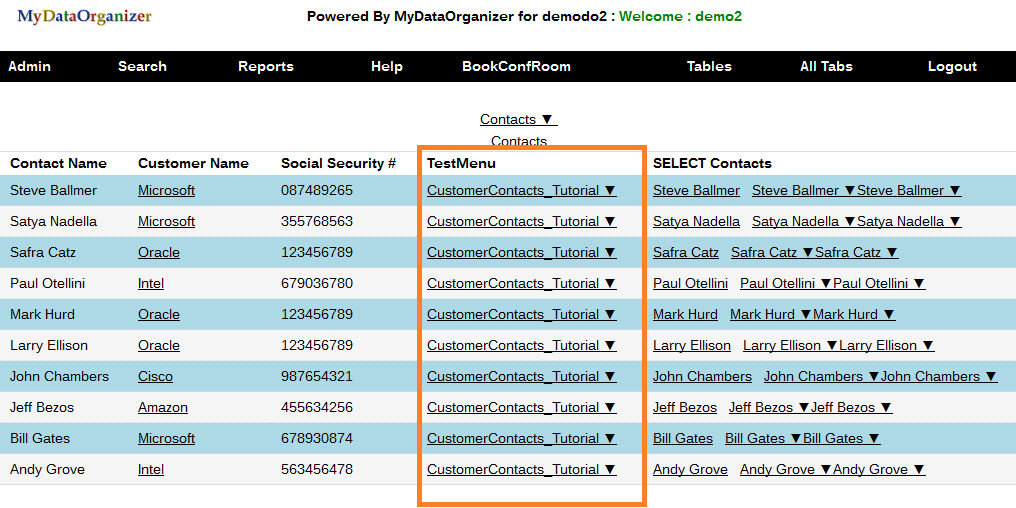Open CustomerContacts_Tutorial menu for Andy Grove
This screenshot has width=1016, height=508.
(521, 469)
